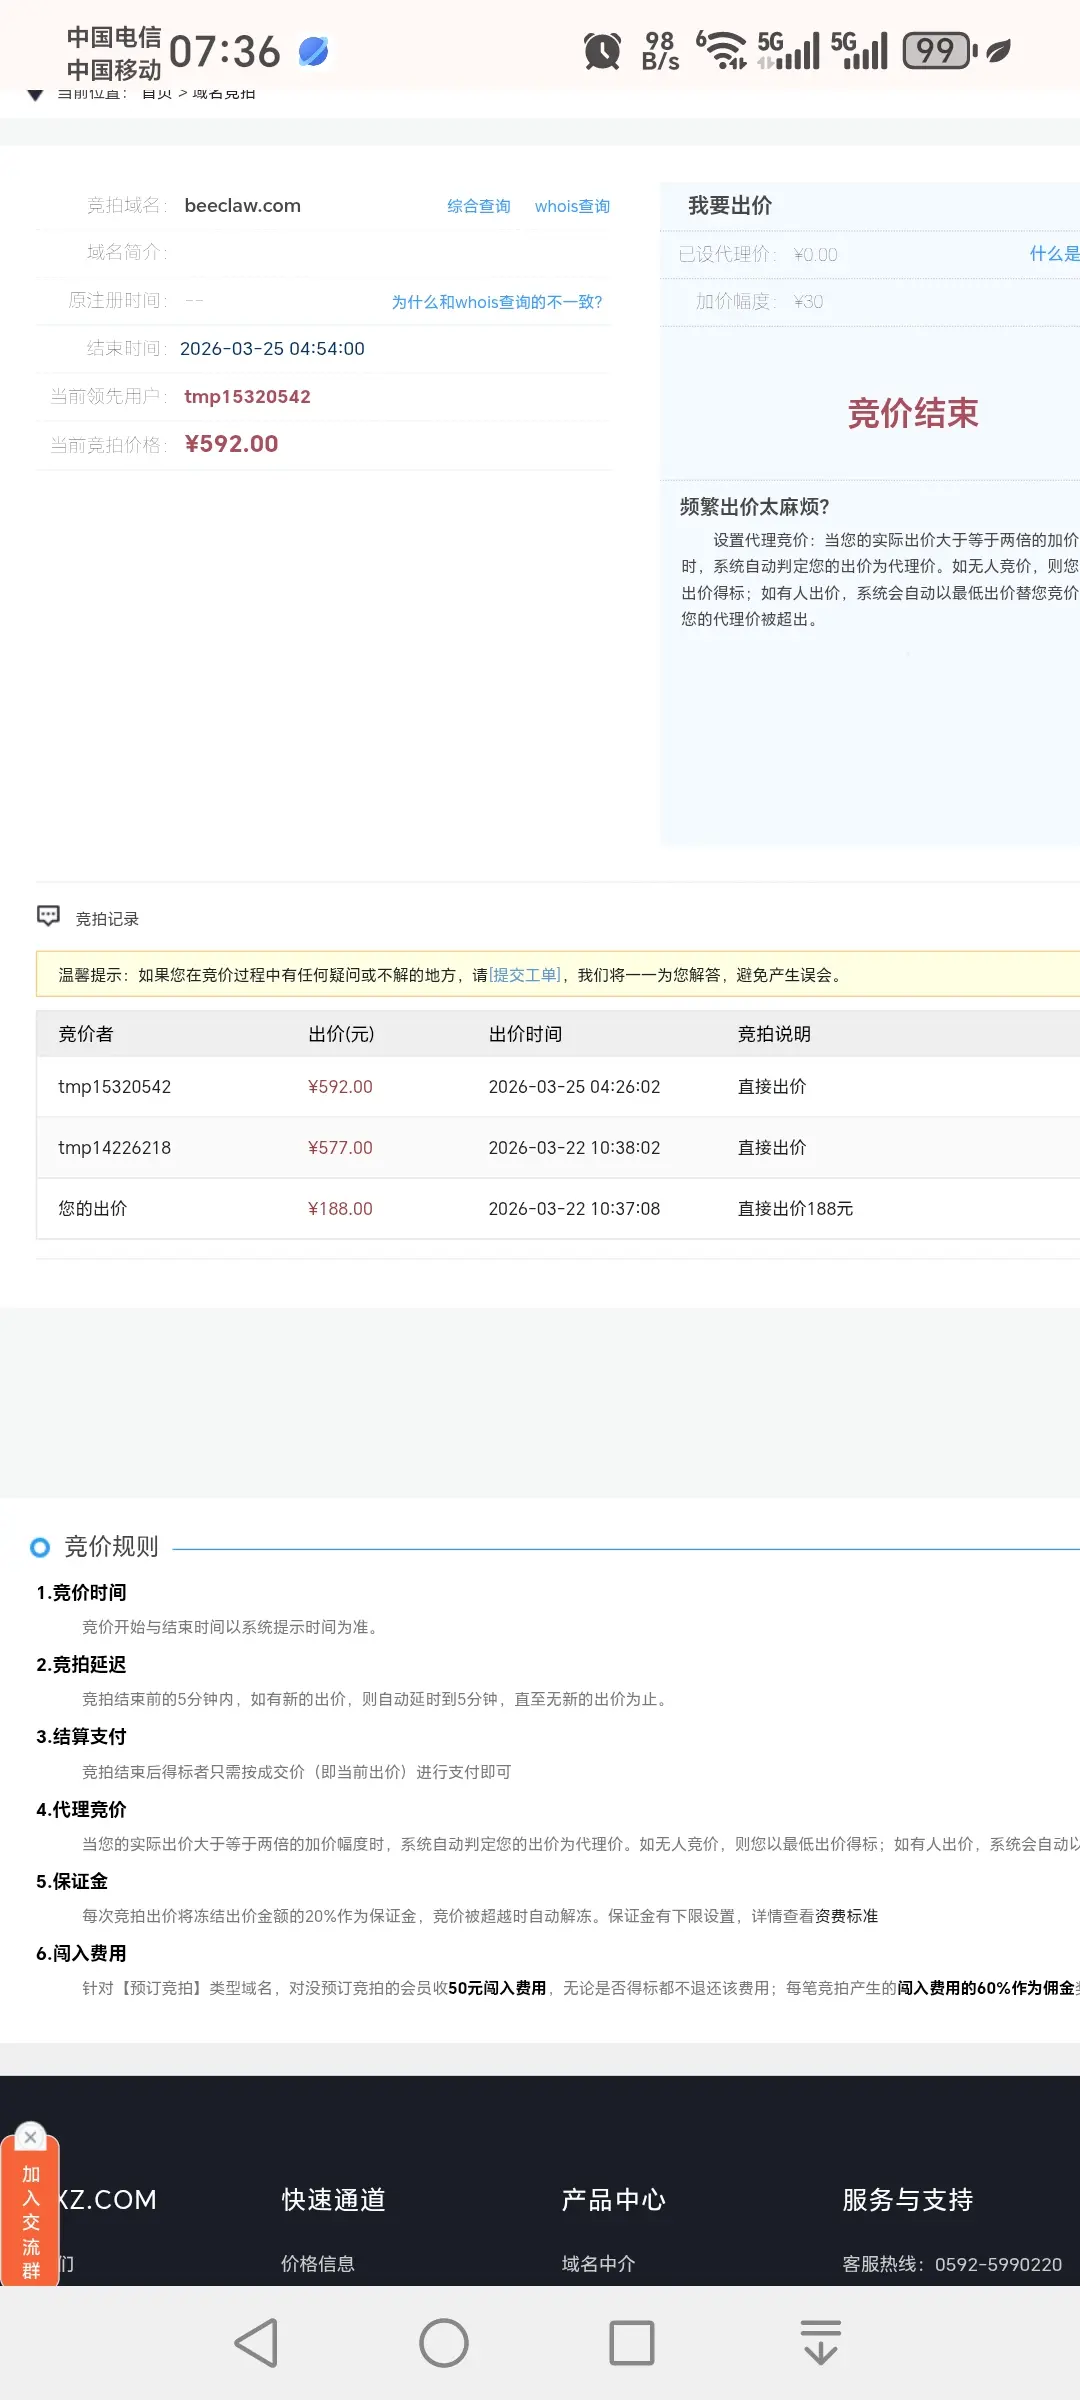Open 为什么和whois查询的不一致 help link
The image size is (1080, 2400).
(497, 302)
